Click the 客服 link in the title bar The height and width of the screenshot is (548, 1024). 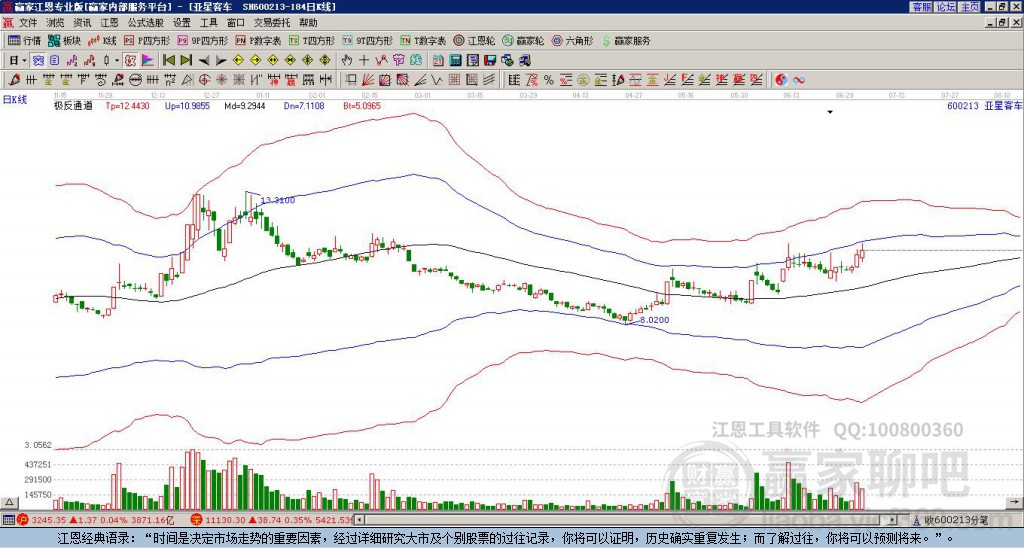coord(922,7)
